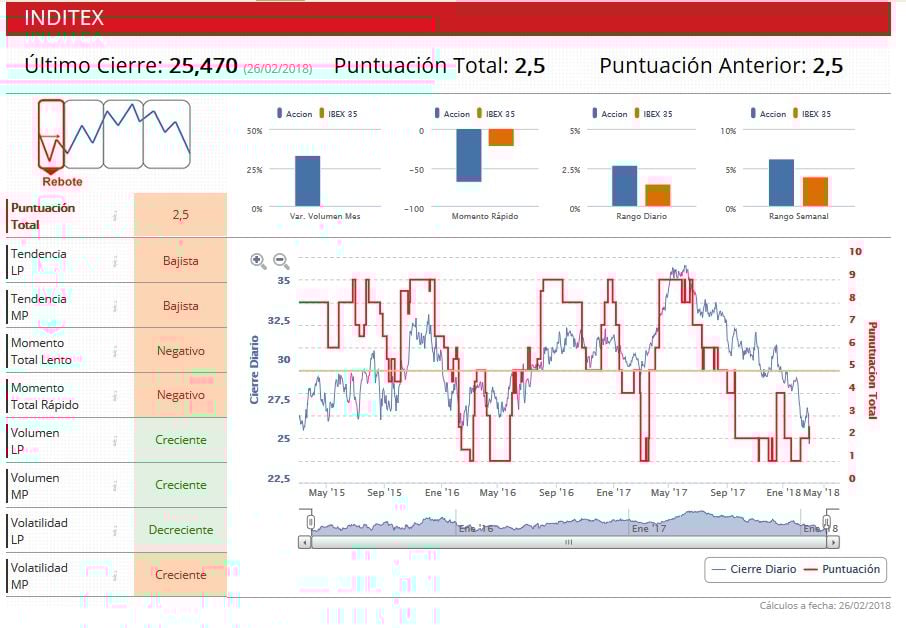This screenshot has width=906, height=628.
Task: Click the Cálculos a fecha footer text
Action: click(x=825, y=605)
